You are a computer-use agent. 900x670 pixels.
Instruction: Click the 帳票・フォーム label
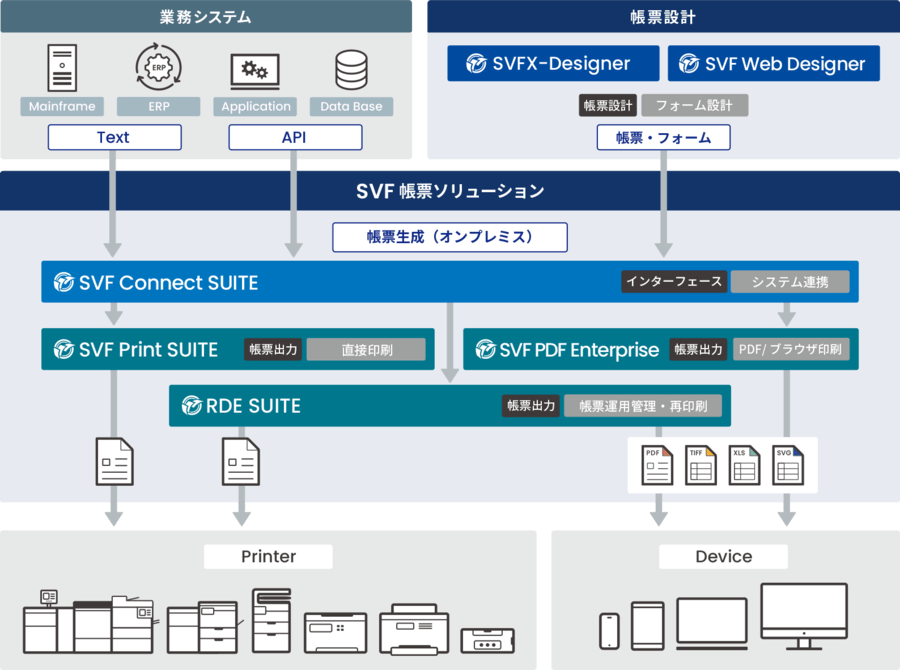[x=663, y=136]
